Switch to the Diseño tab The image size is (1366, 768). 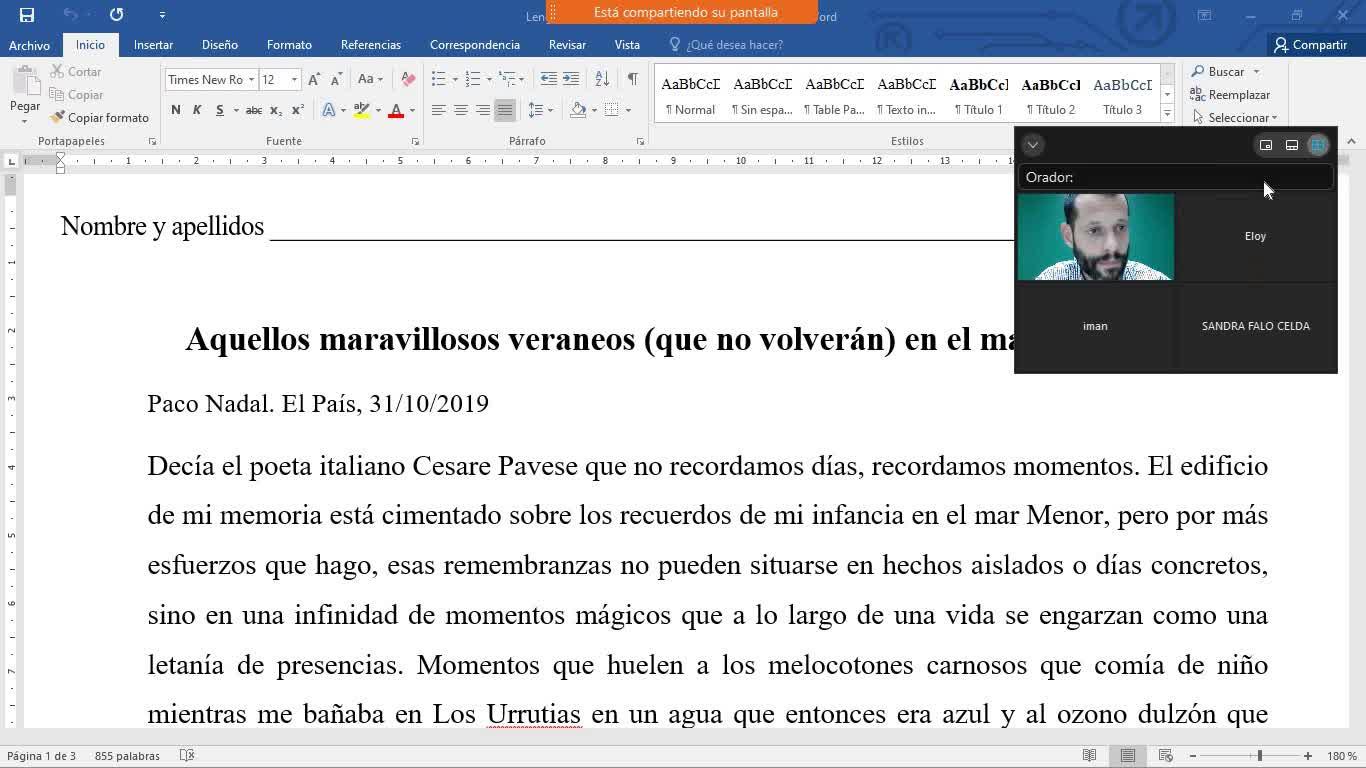[219, 45]
